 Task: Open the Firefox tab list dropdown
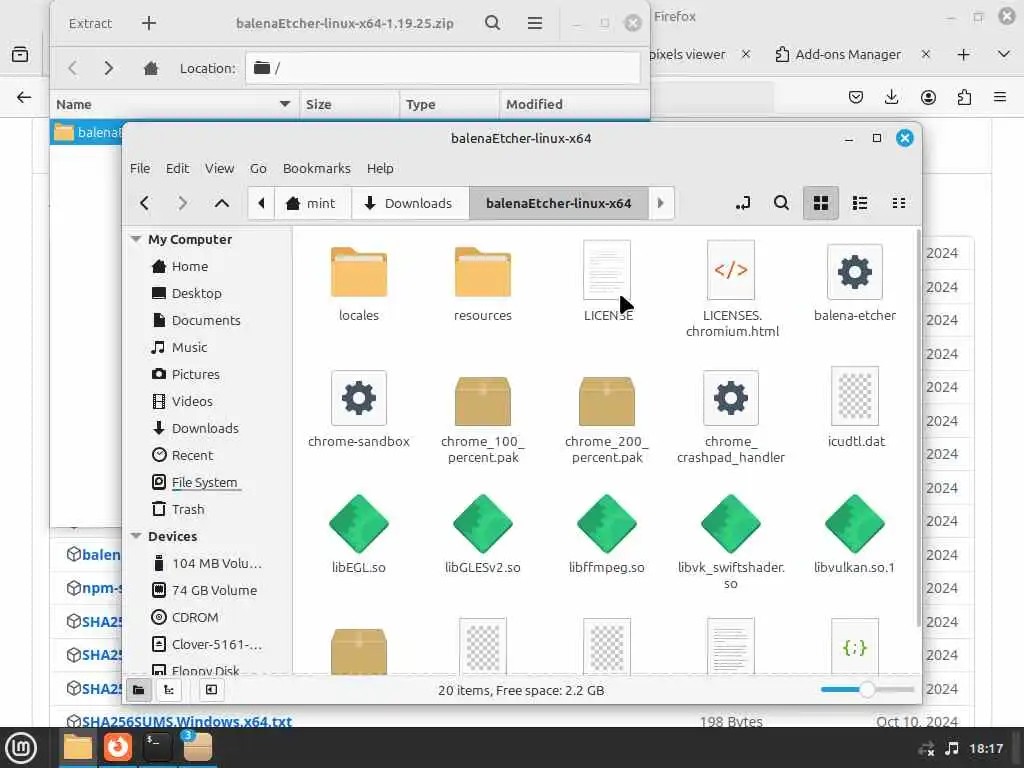click(1004, 54)
